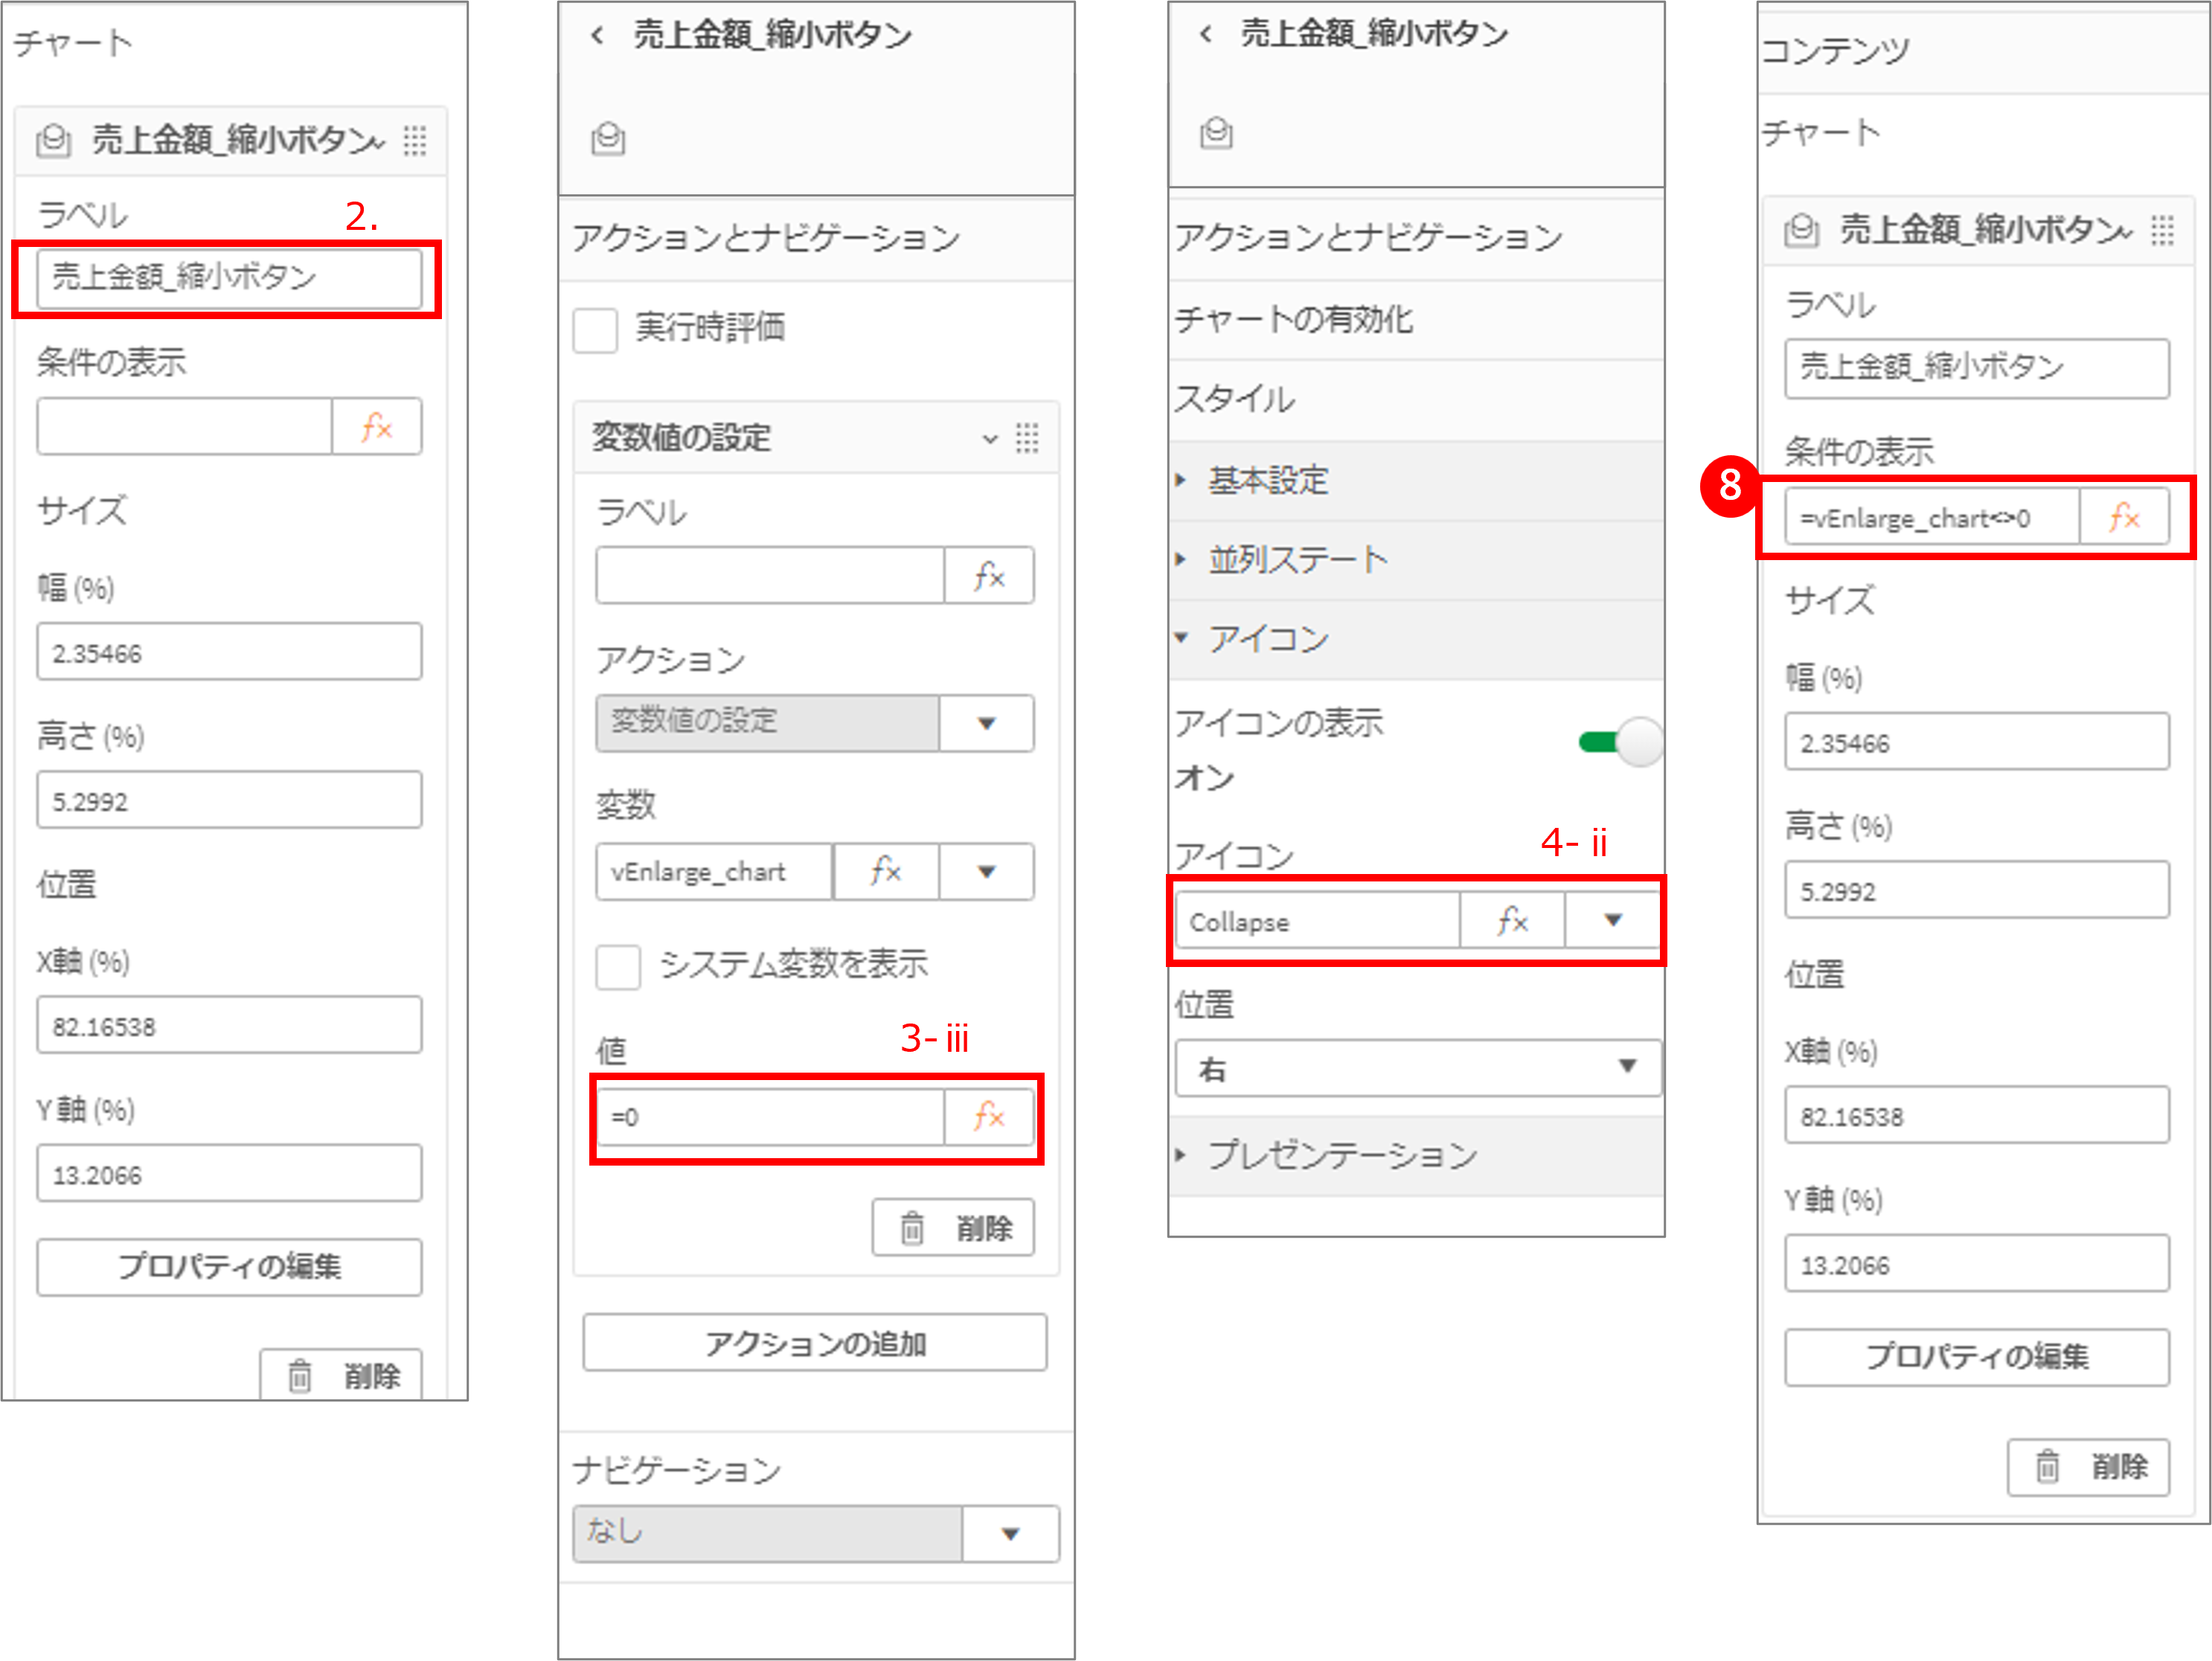
Task: Click the Collapse icon name field
Action: 1317,920
